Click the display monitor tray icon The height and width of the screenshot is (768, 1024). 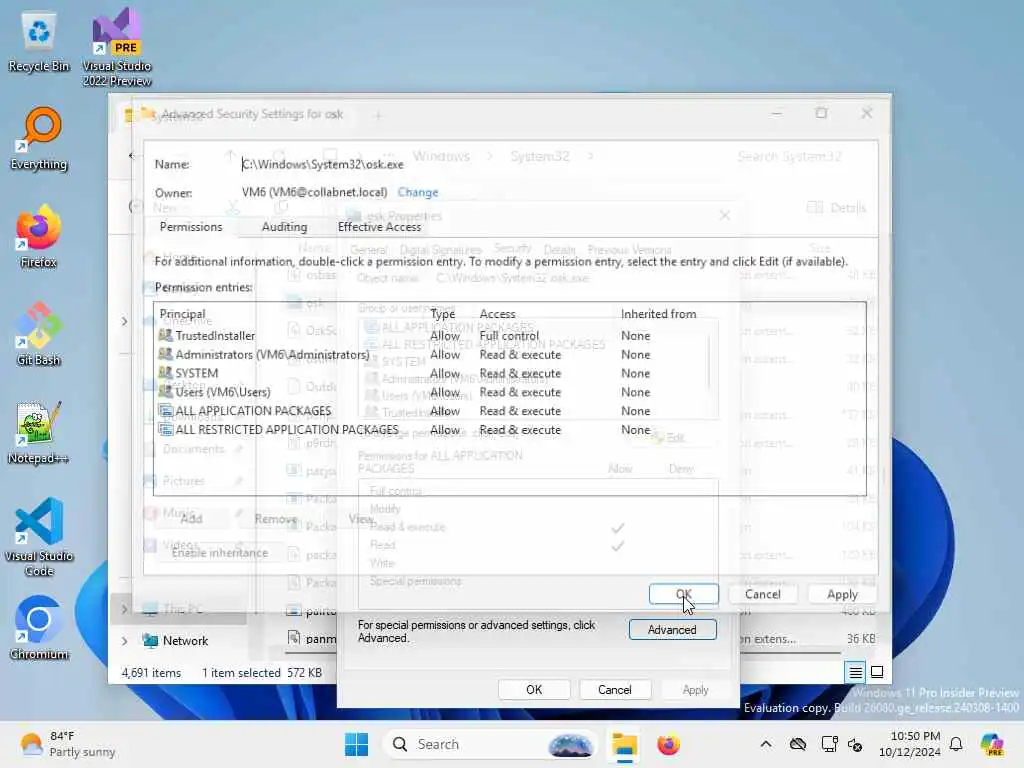(829, 744)
